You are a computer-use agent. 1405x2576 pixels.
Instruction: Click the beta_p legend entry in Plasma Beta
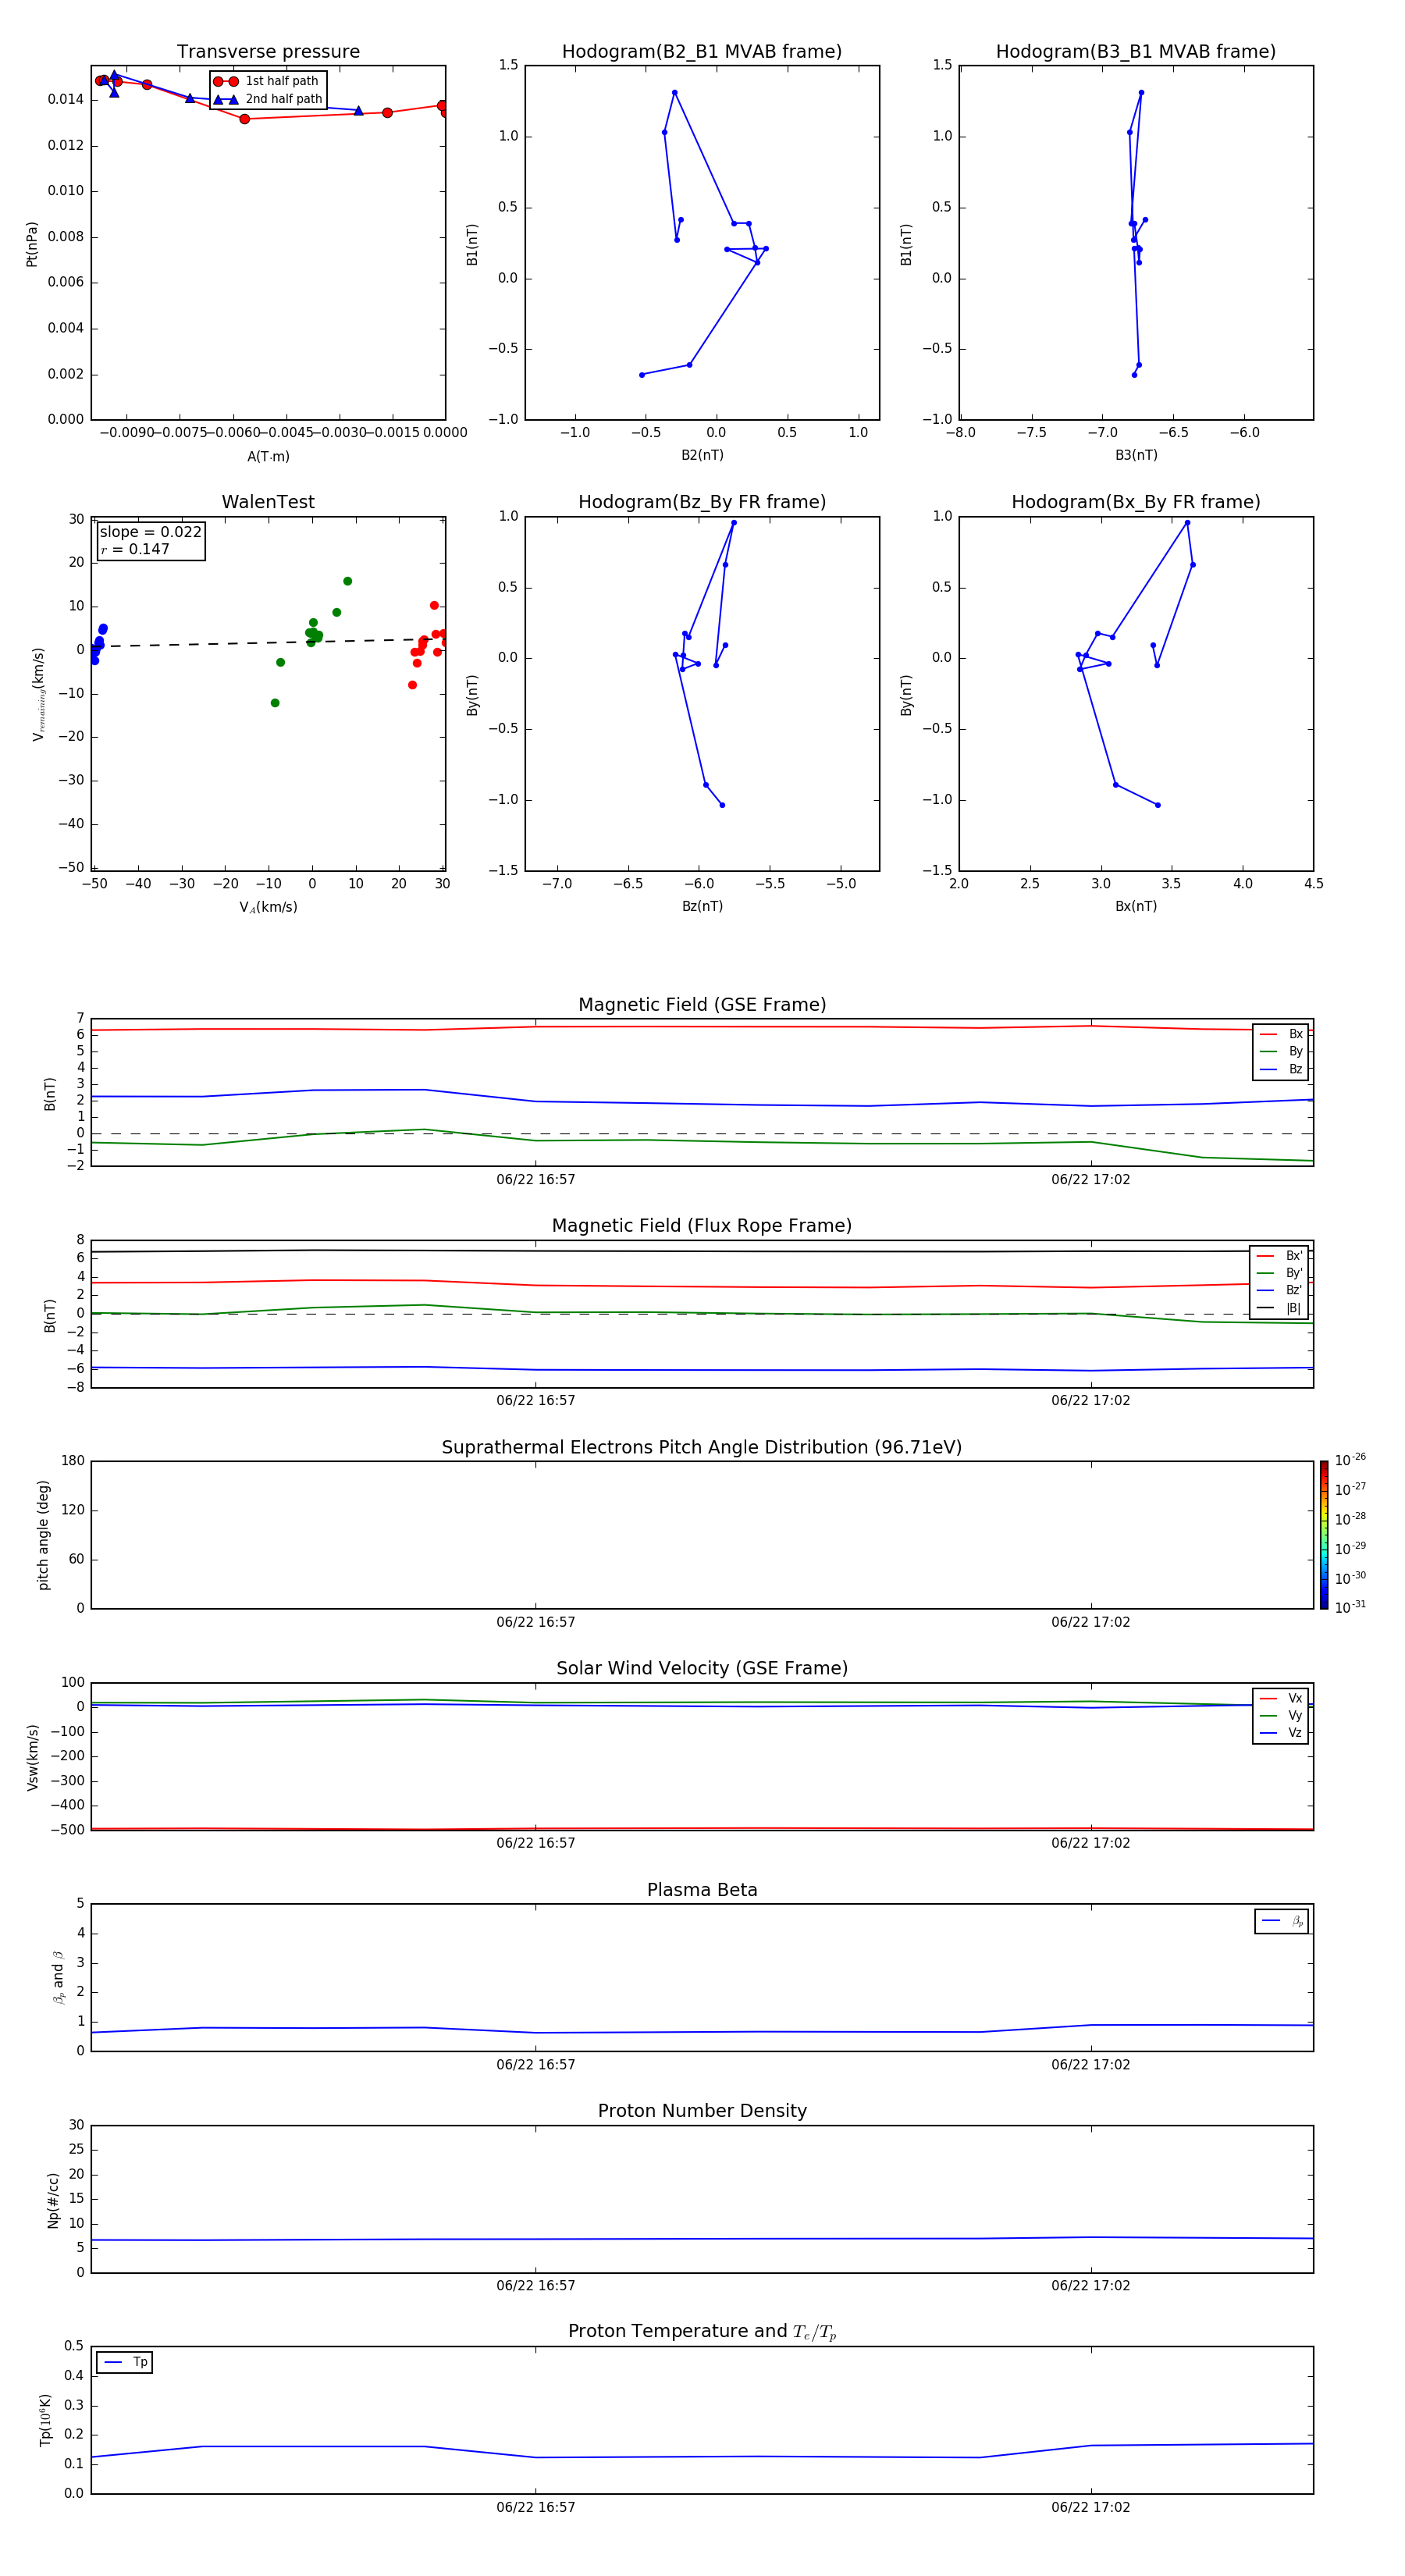point(1282,1921)
